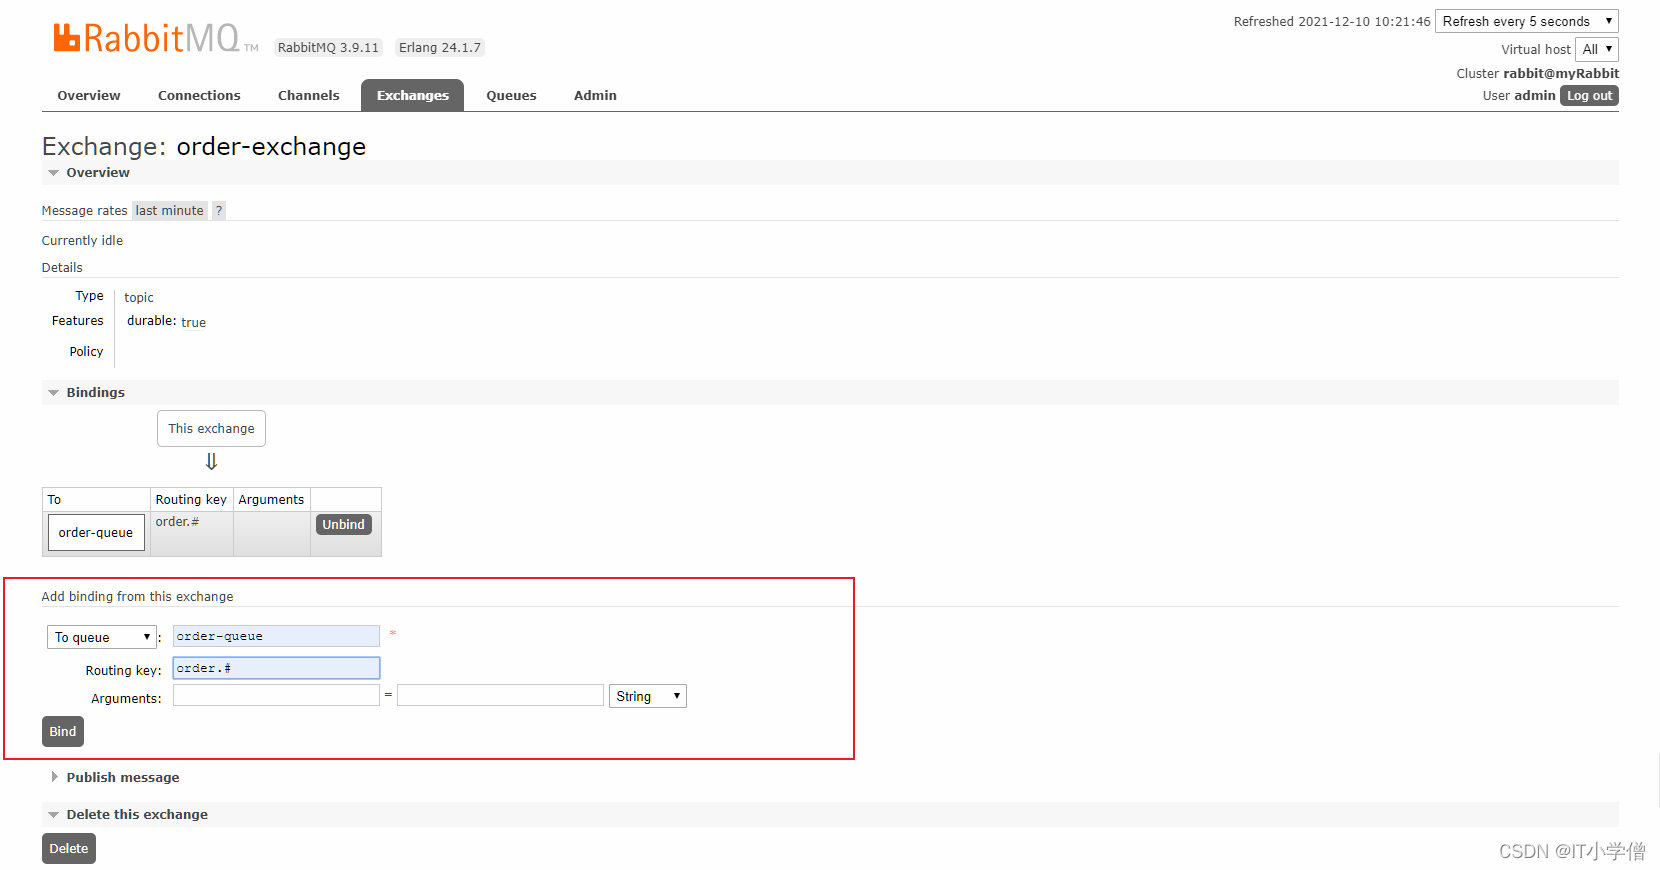Open the refresh interval dropdown
The height and width of the screenshot is (870, 1660).
[x=1526, y=21]
